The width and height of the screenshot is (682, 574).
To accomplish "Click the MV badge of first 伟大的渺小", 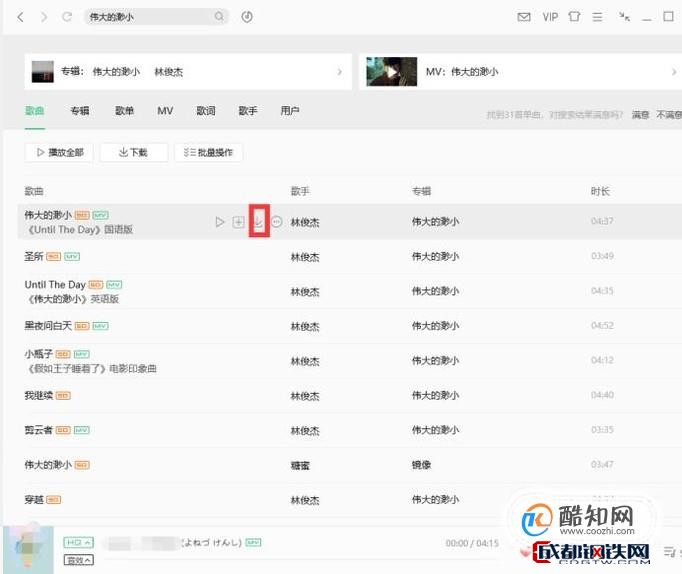I will point(100,215).
